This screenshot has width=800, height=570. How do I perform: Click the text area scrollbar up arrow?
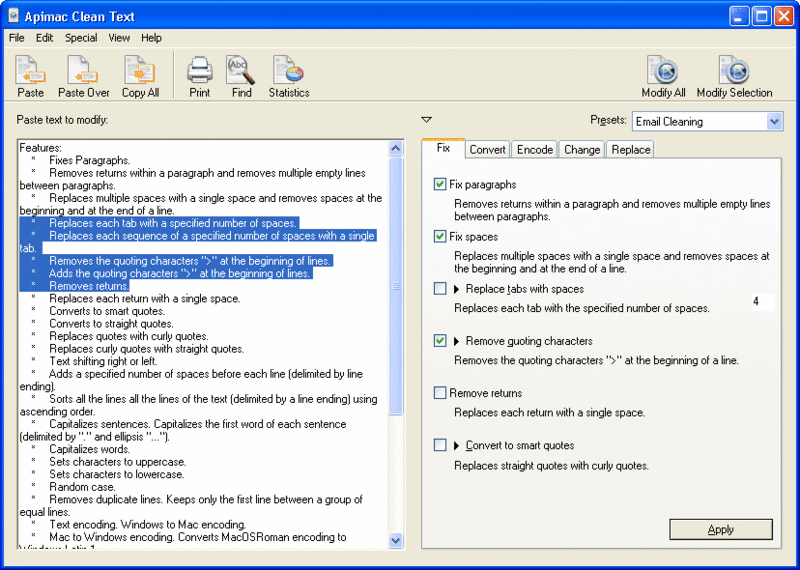coord(396,148)
